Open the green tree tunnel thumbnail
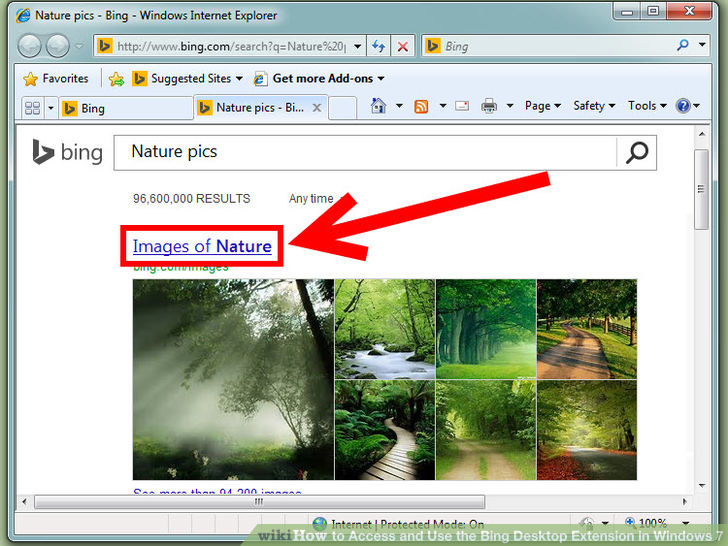Viewport: 728px width, 546px height. [x=486, y=329]
